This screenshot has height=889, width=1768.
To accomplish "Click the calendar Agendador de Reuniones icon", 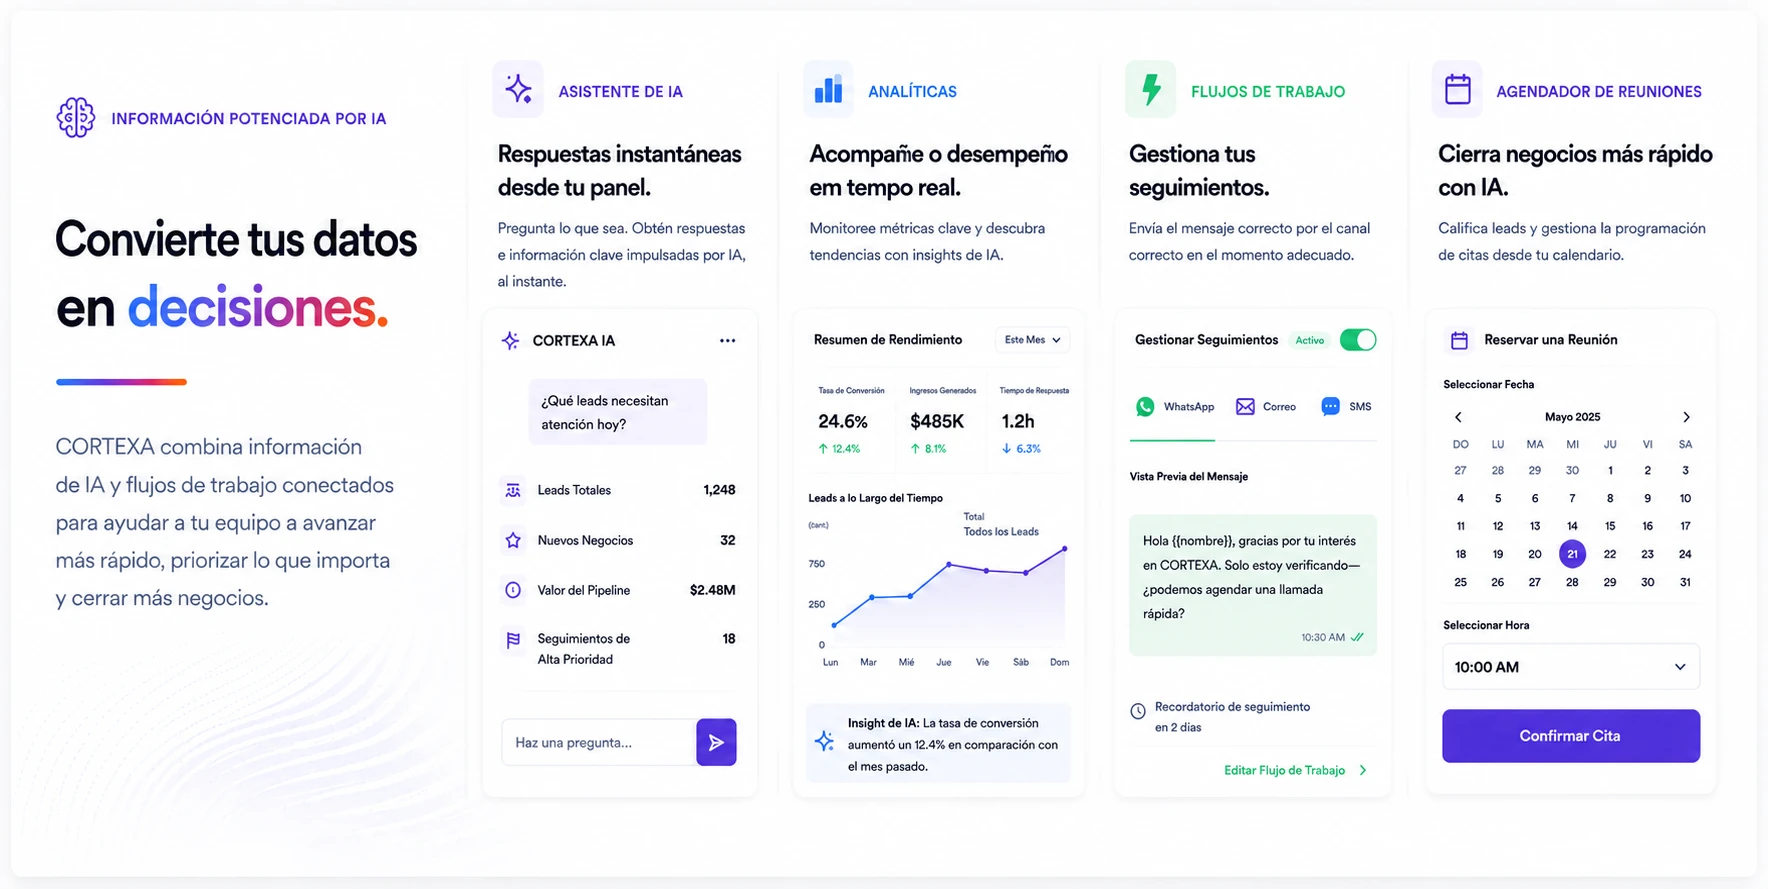I will [1457, 89].
